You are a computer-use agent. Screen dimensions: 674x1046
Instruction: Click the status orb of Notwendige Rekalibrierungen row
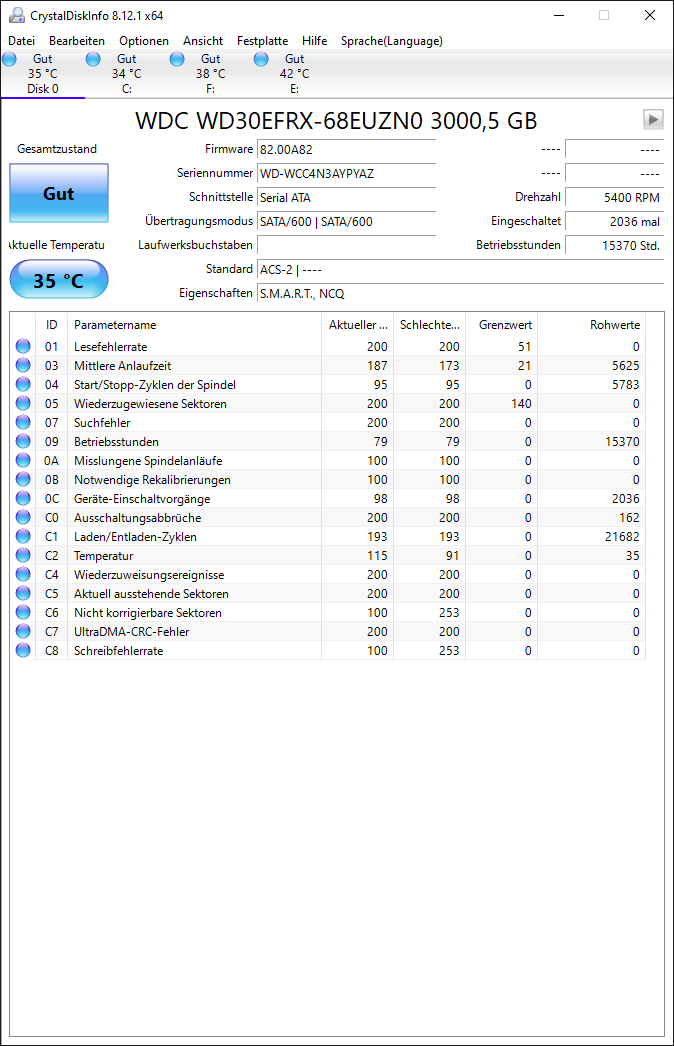[23, 479]
